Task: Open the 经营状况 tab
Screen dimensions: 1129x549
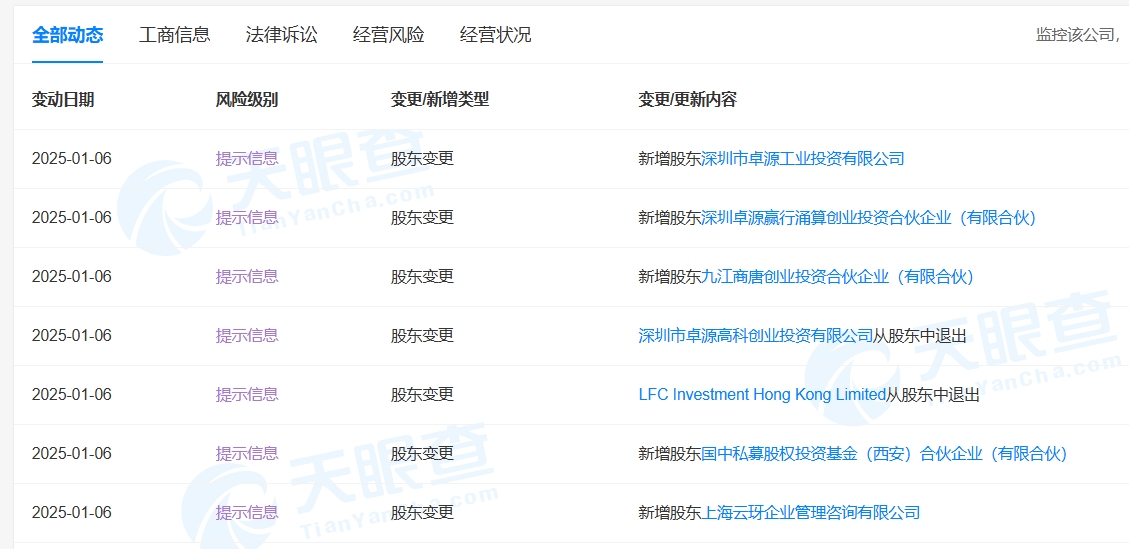Action: coord(496,35)
